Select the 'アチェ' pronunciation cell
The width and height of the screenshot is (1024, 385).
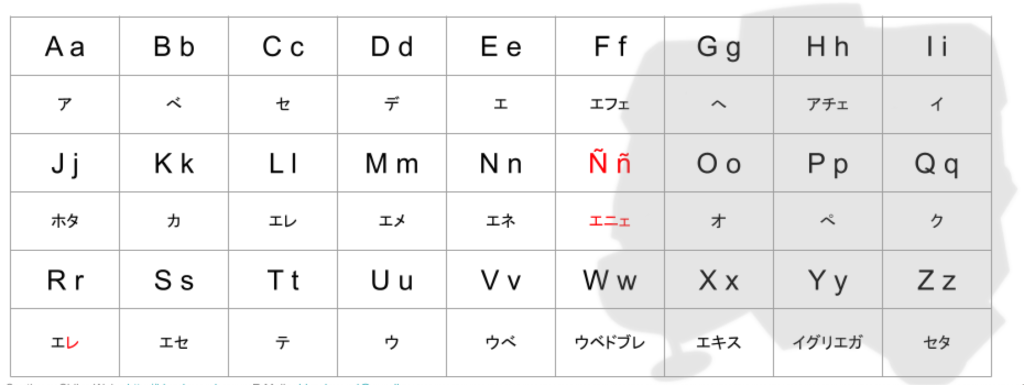(x=828, y=104)
